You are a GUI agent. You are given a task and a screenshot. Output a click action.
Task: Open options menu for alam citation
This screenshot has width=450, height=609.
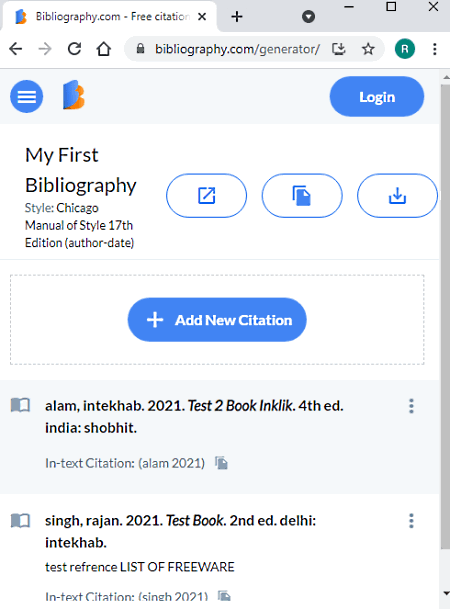(x=411, y=406)
